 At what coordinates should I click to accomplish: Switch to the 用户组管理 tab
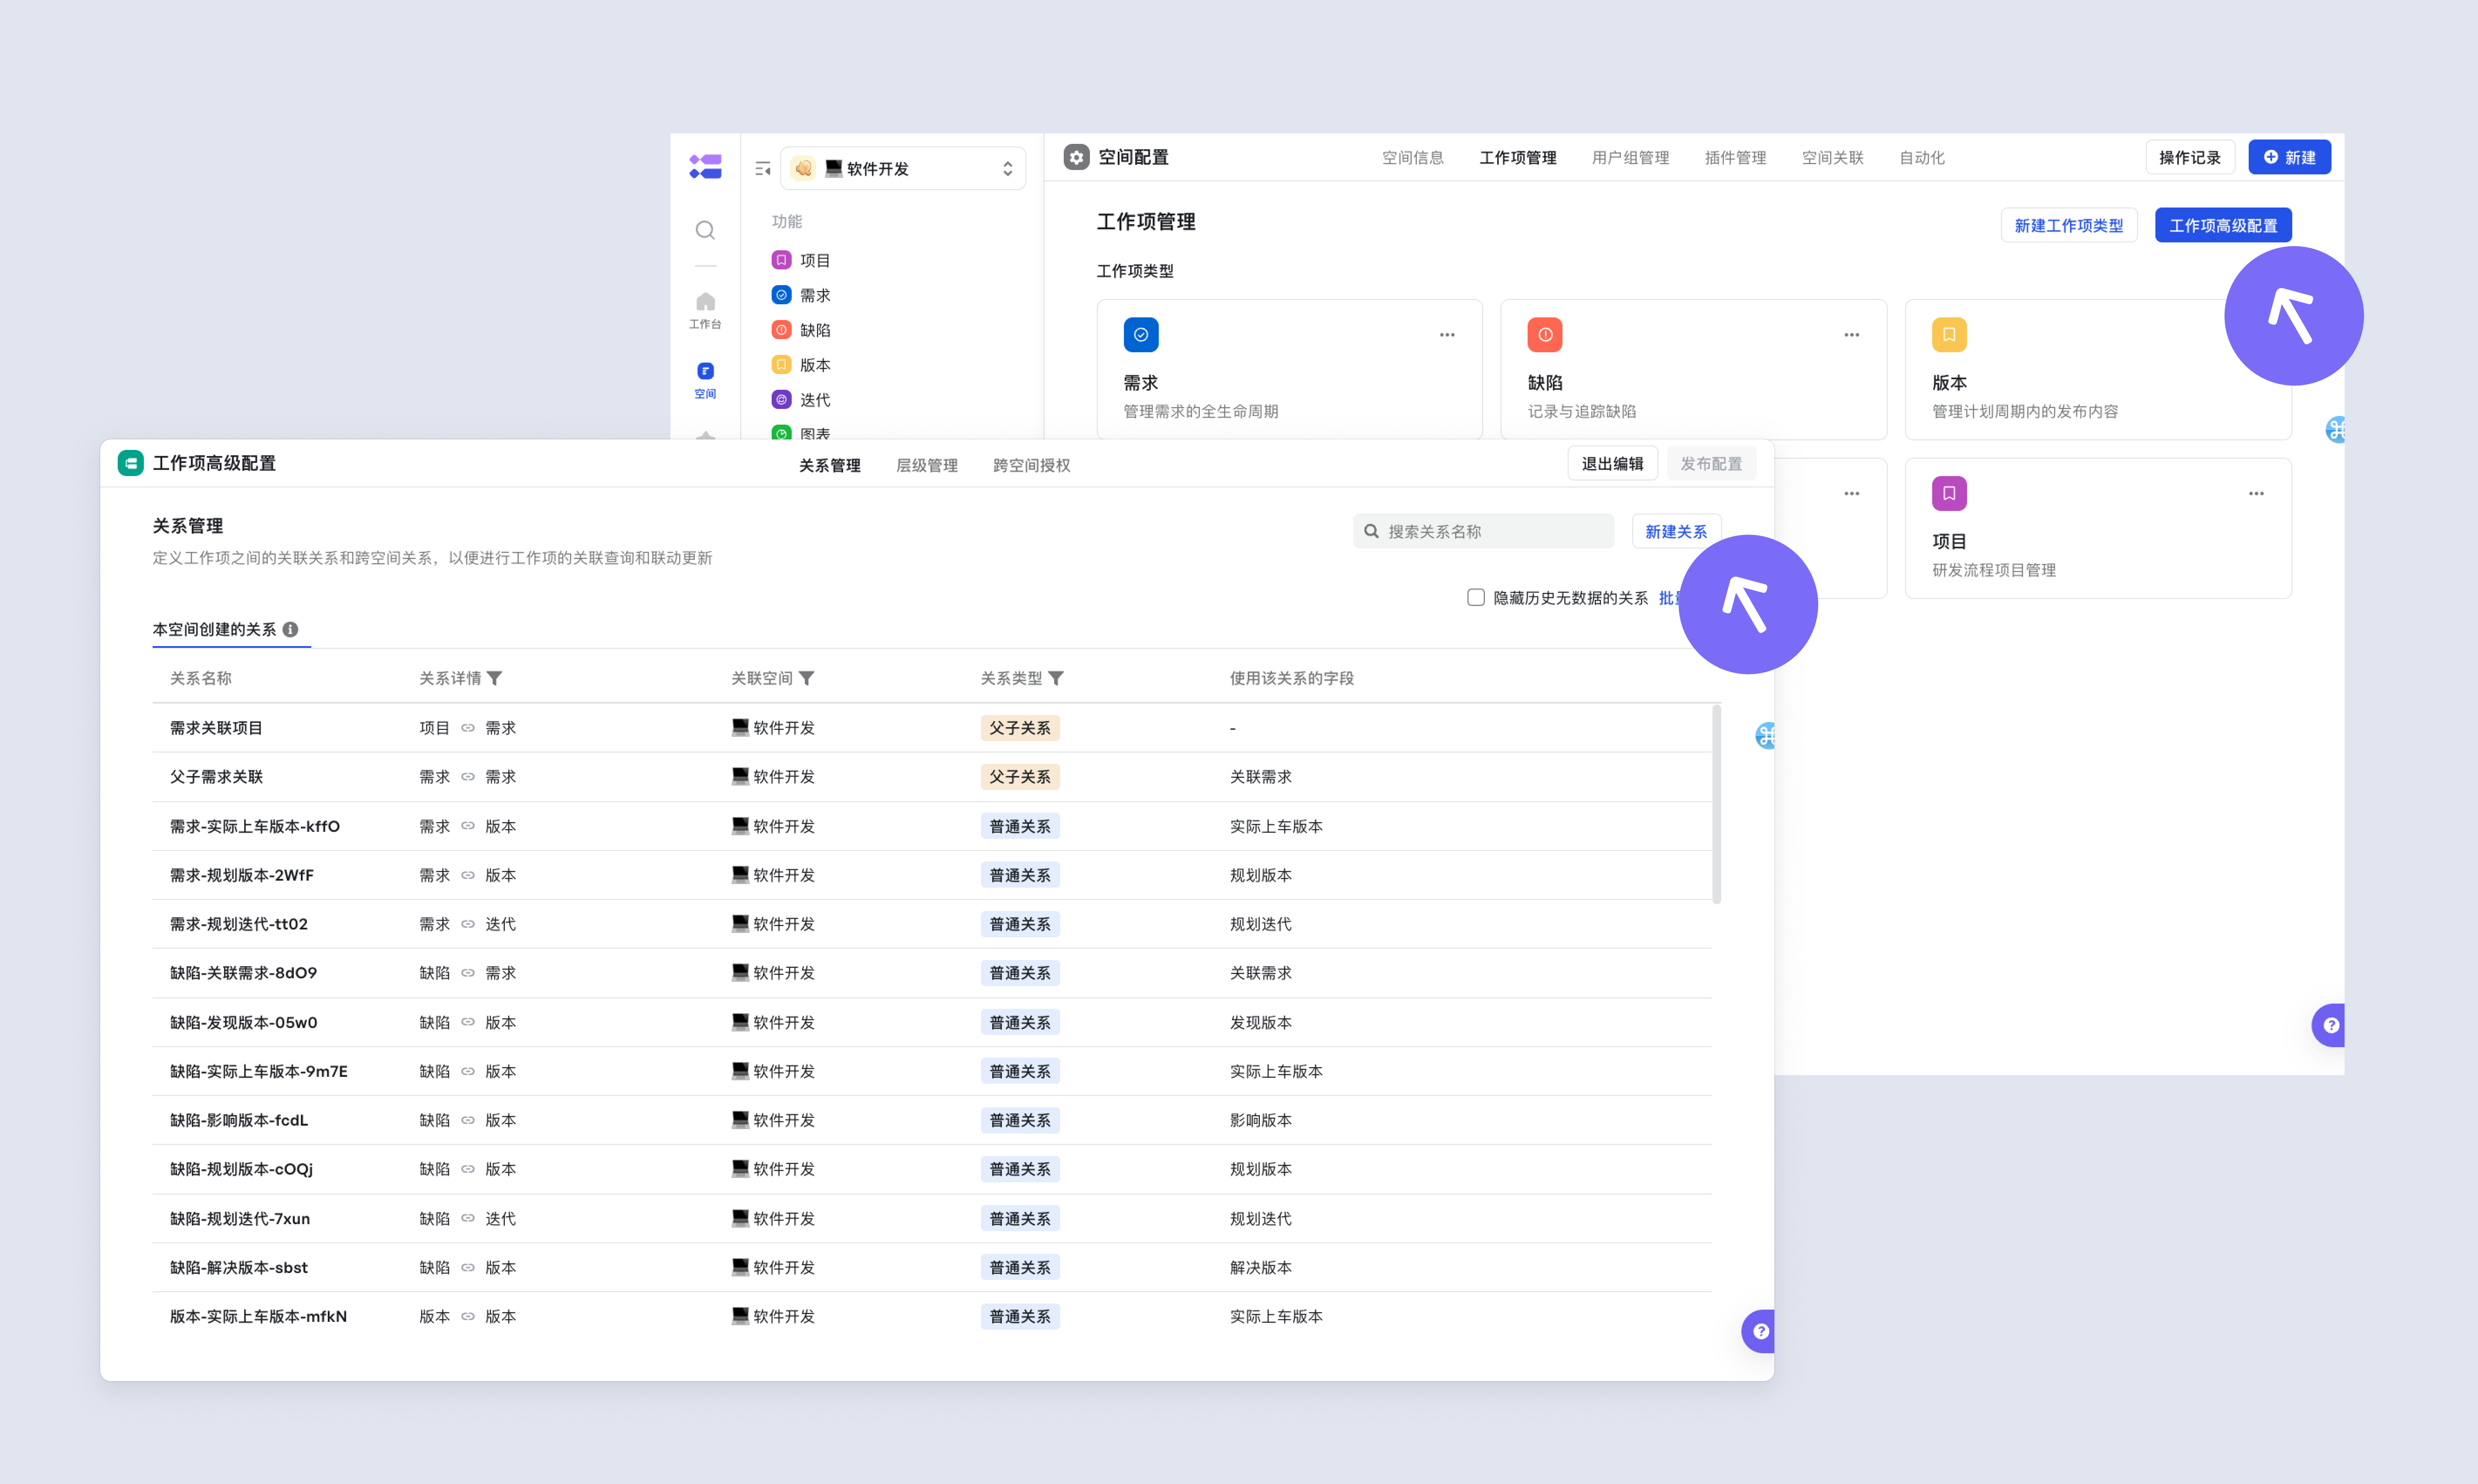tap(1630, 157)
